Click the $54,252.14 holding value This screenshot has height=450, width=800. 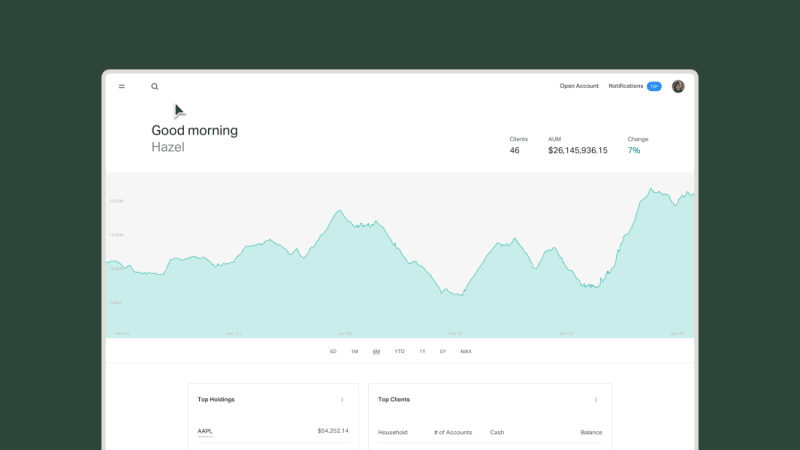coord(333,431)
